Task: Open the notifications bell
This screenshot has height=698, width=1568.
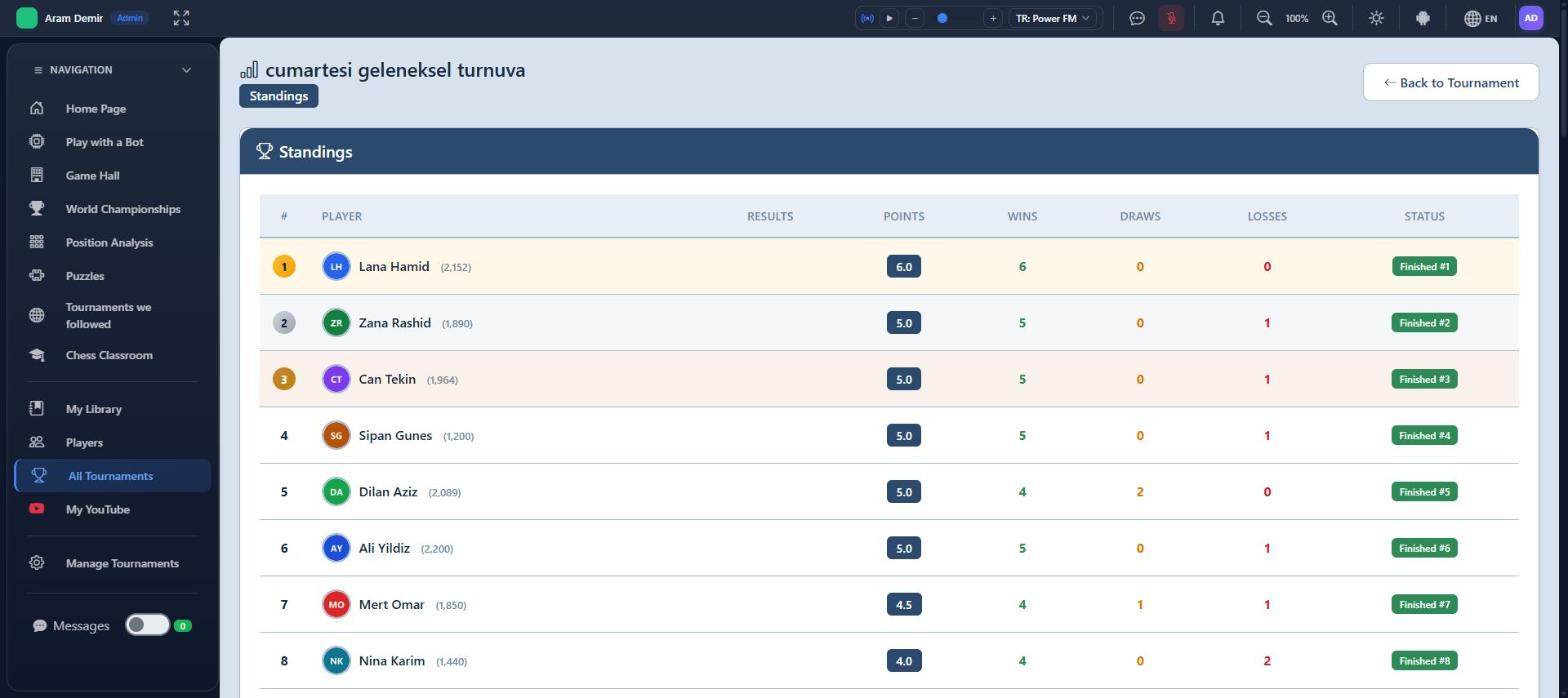Action: 1218,18
